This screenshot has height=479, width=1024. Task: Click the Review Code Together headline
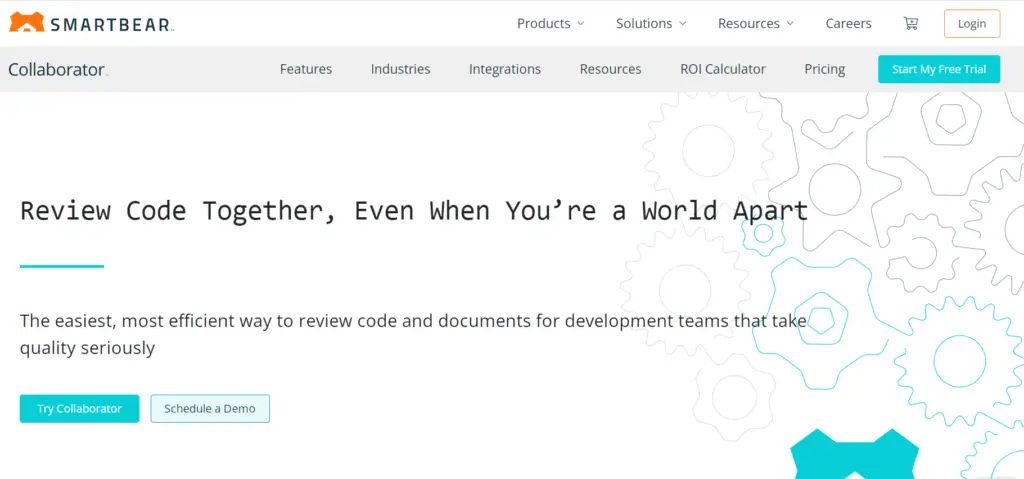click(414, 211)
